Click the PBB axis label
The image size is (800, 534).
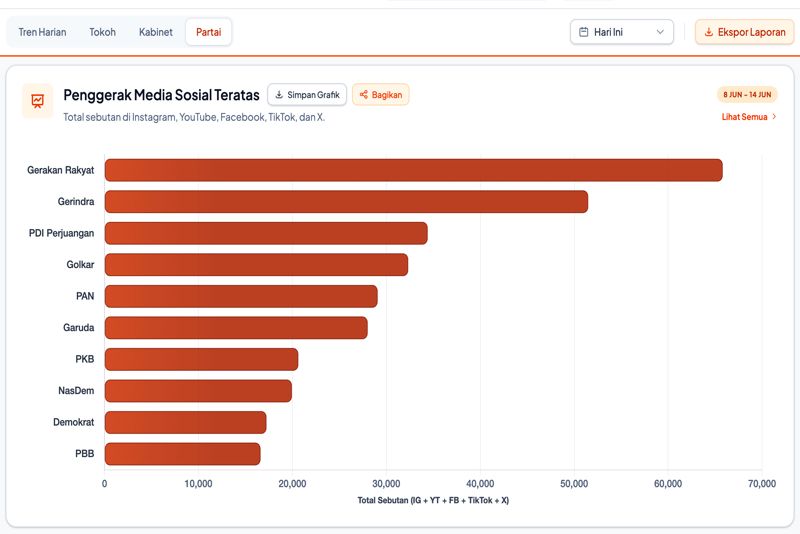point(85,454)
